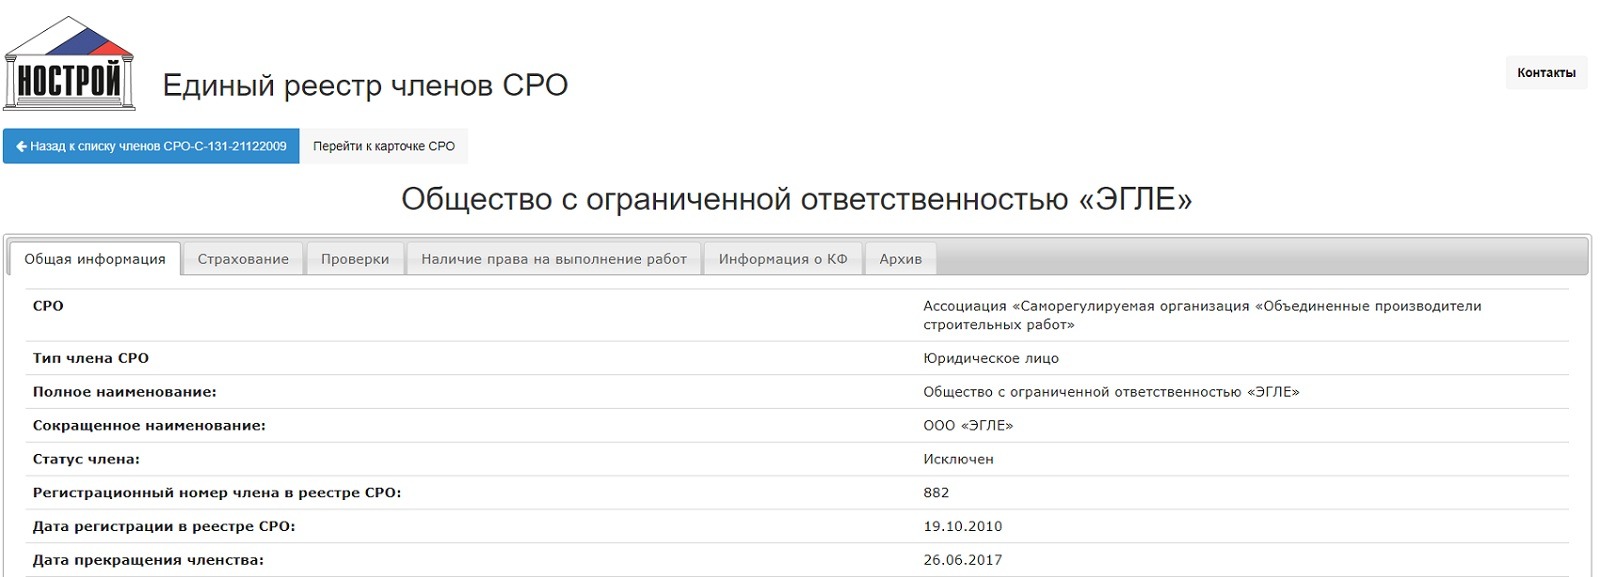Click the membership termination date 26.06.2017

(x=962, y=560)
